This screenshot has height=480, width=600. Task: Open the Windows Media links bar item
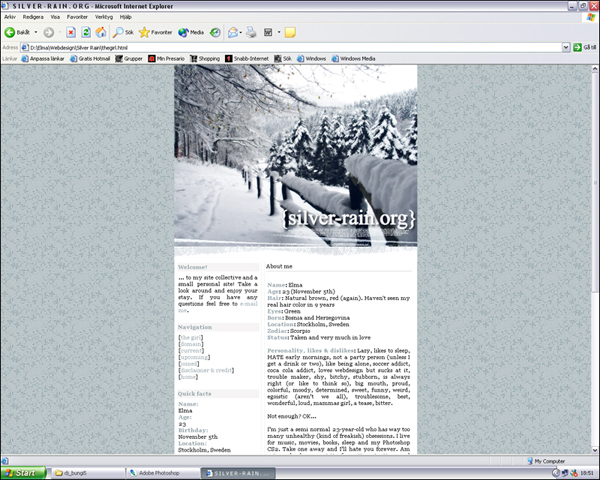pyautogui.click(x=353, y=59)
